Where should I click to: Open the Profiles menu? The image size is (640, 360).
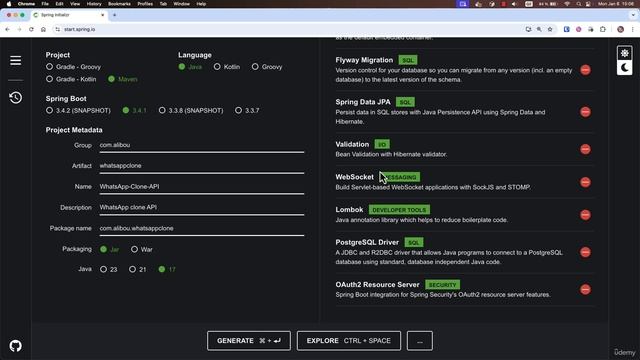[145, 4]
